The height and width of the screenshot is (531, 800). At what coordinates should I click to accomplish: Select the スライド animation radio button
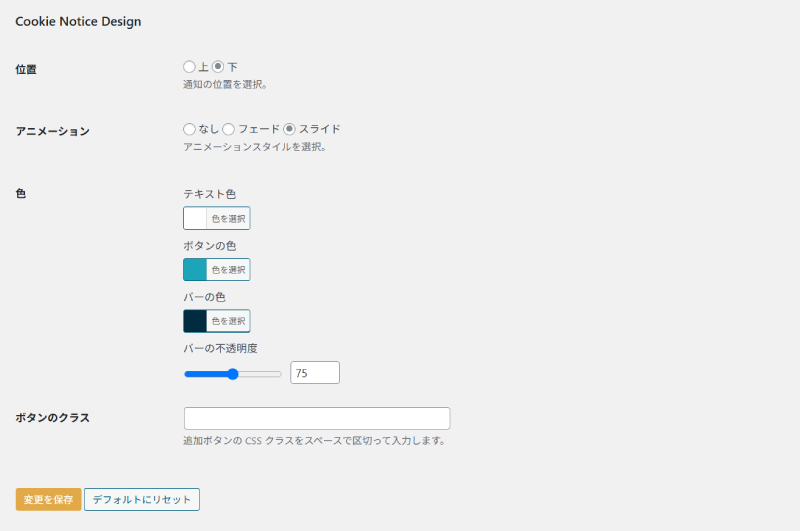click(290, 129)
